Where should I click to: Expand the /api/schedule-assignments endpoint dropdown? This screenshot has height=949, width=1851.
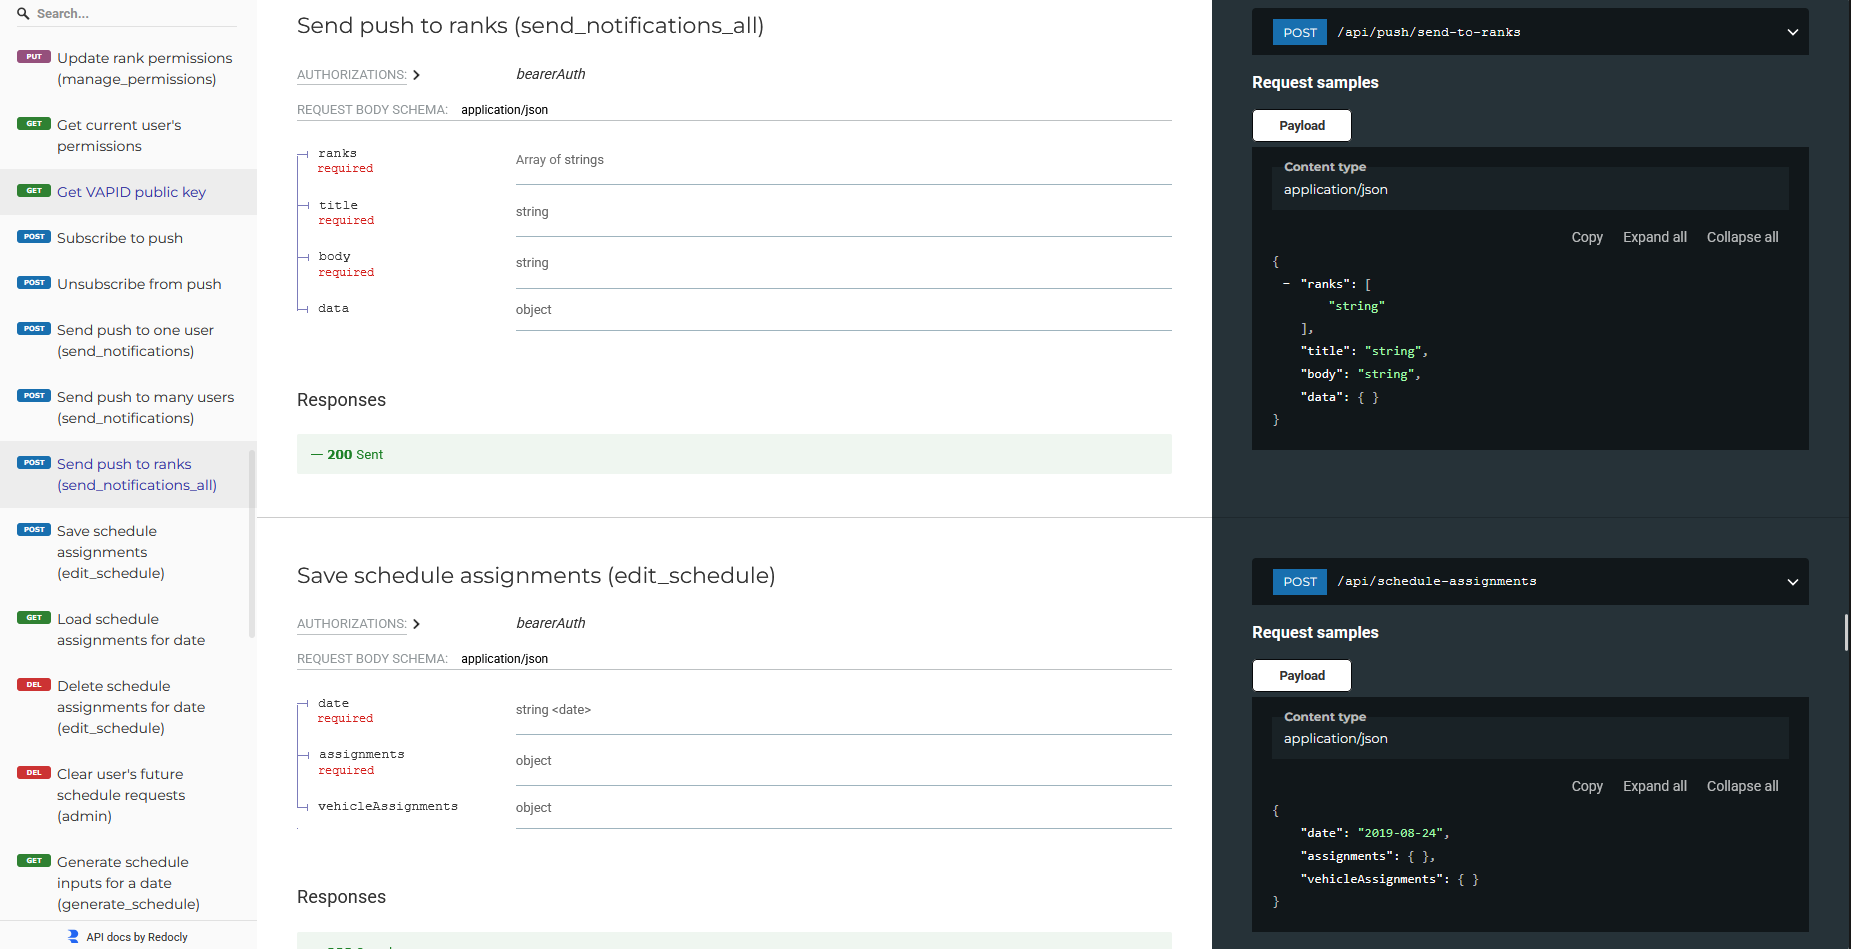point(1791,581)
